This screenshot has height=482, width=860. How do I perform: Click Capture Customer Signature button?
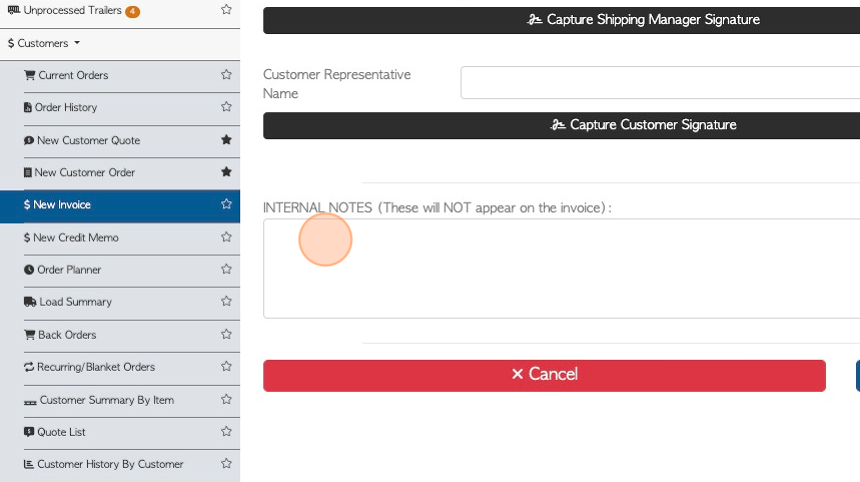pos(562,125)
